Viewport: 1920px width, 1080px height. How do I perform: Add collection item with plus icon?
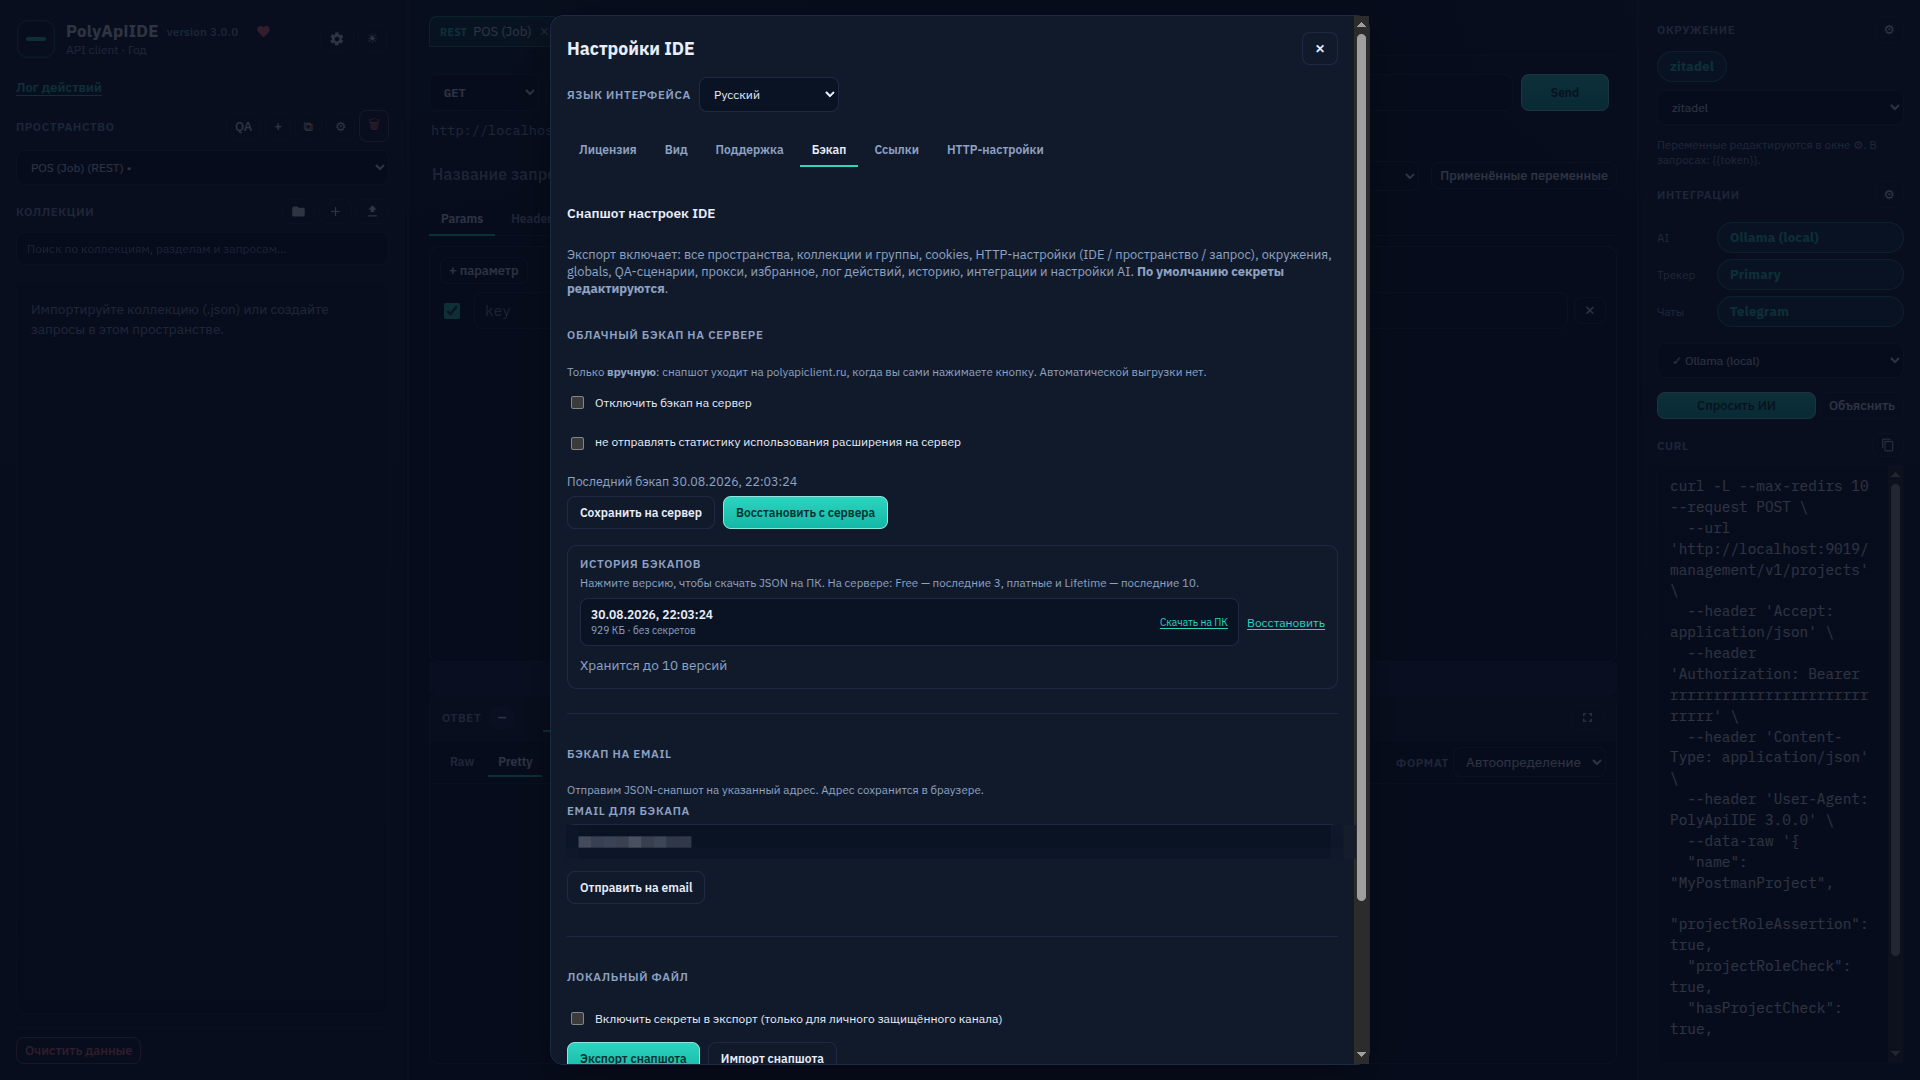coord(335,212)
